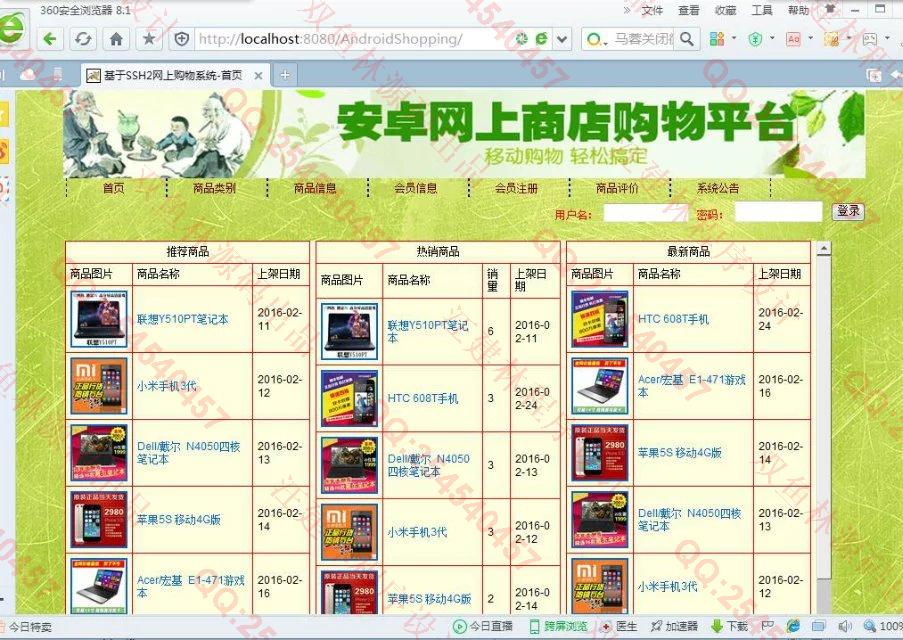Open 加速器 in status bar
This screenshot has height=640, width=903.
(674, 627)
